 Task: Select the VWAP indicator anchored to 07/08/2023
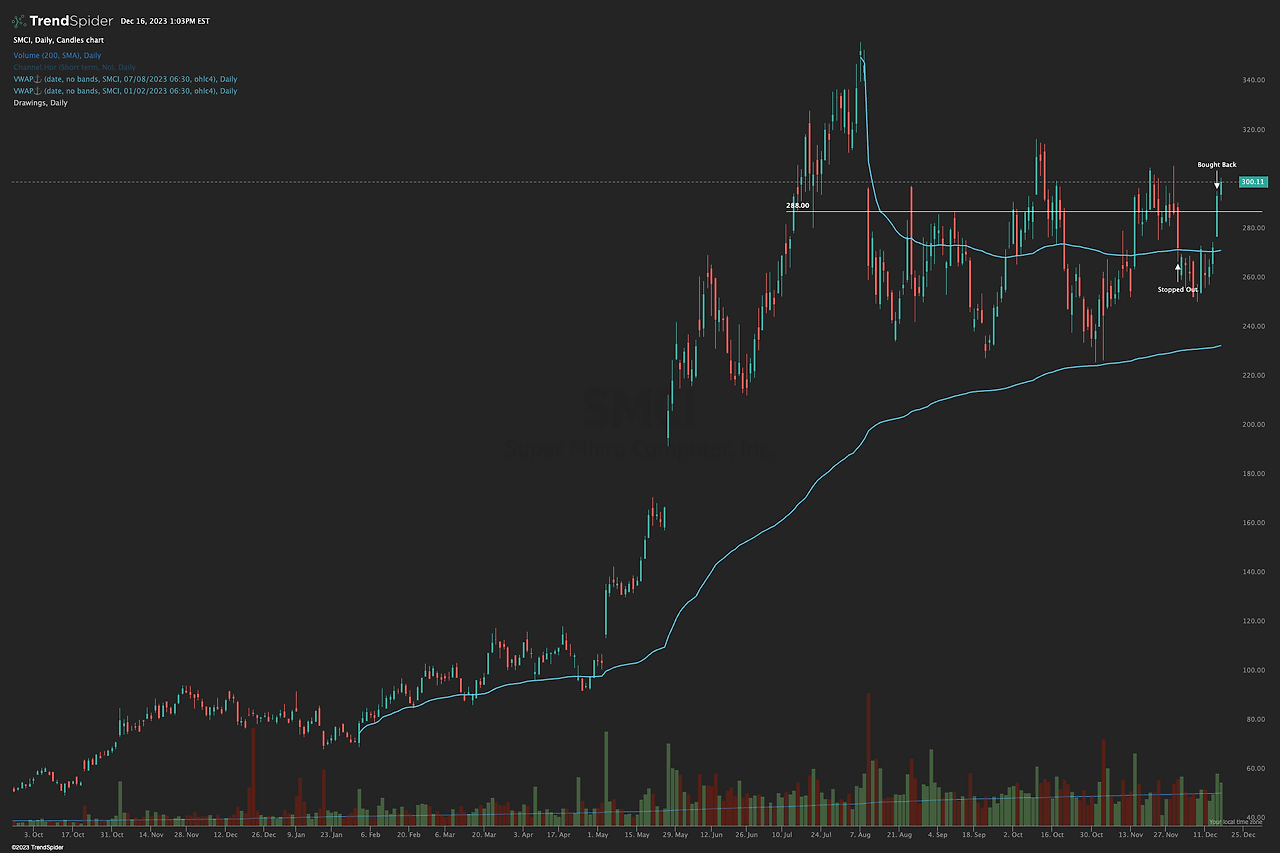125,79
